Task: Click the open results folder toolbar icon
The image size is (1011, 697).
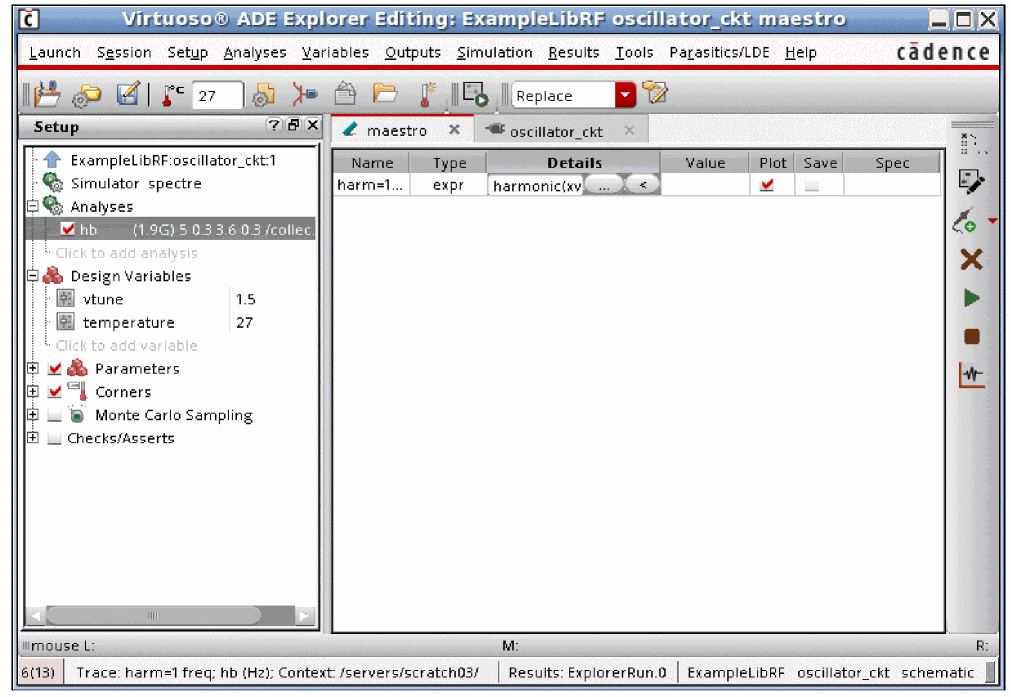Action: [x=385, y=93]
